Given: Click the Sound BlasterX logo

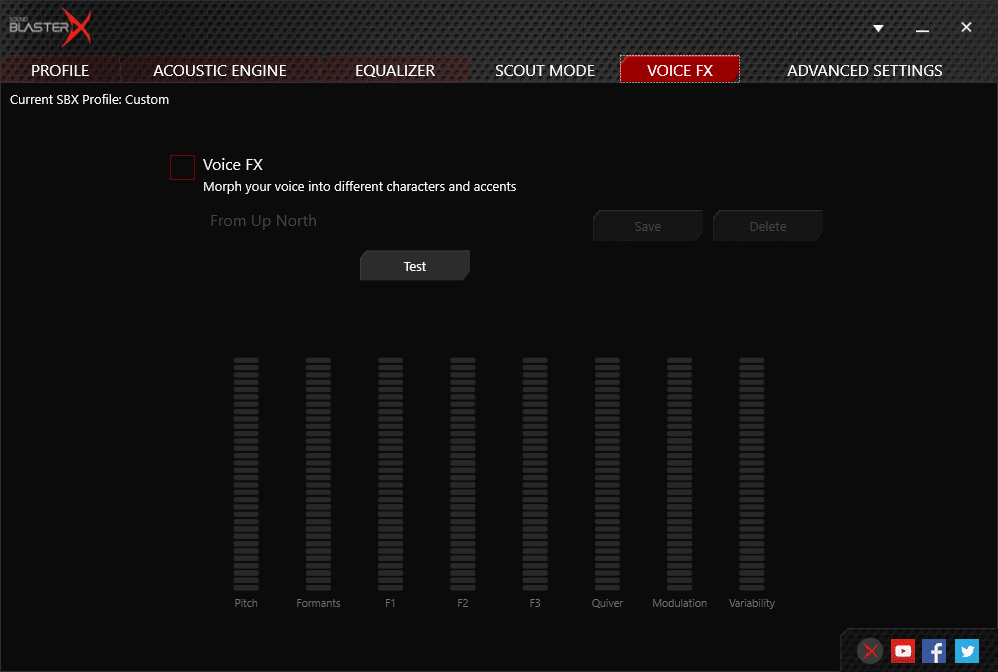Looking at the screenshot, I should [x=50, y=27].
